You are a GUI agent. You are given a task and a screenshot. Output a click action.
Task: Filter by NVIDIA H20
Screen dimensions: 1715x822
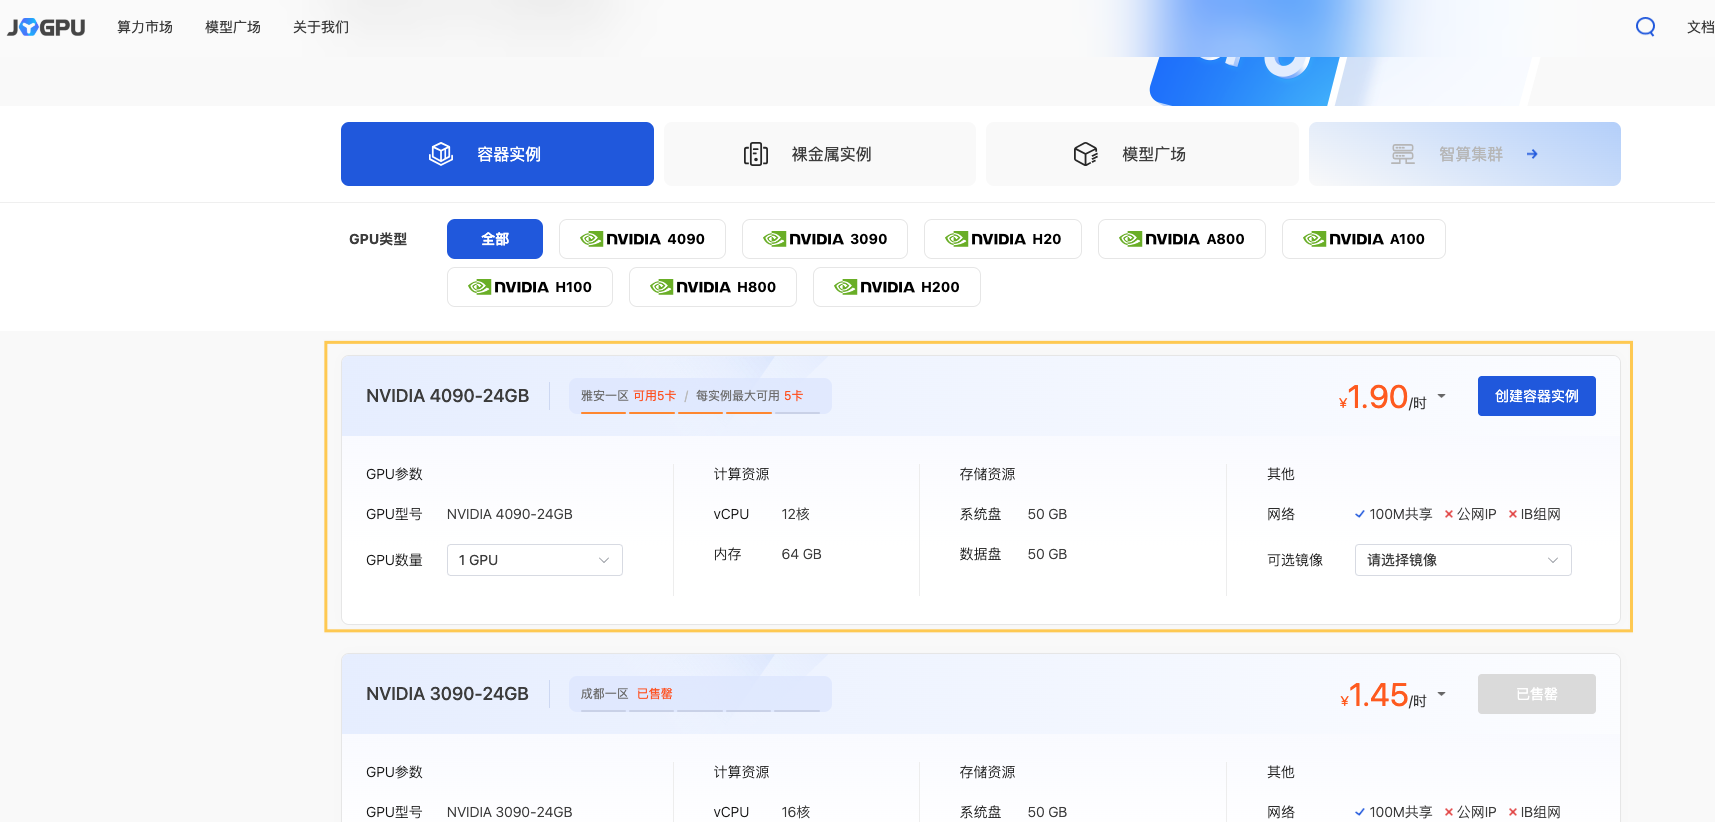(x=1003, y=239)
